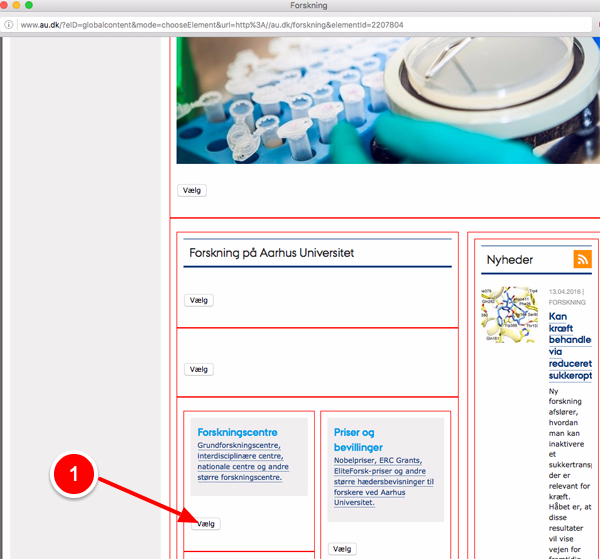This screenshot has height=559, width=600.
Task: Focus the URL address field
Action: tap(300, 24)
